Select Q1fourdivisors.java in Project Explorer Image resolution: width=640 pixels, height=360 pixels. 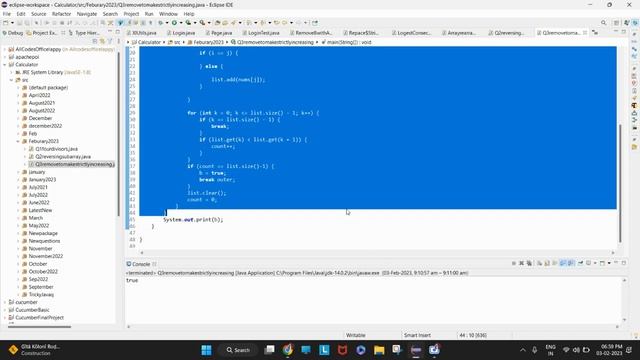click(56, 149)
